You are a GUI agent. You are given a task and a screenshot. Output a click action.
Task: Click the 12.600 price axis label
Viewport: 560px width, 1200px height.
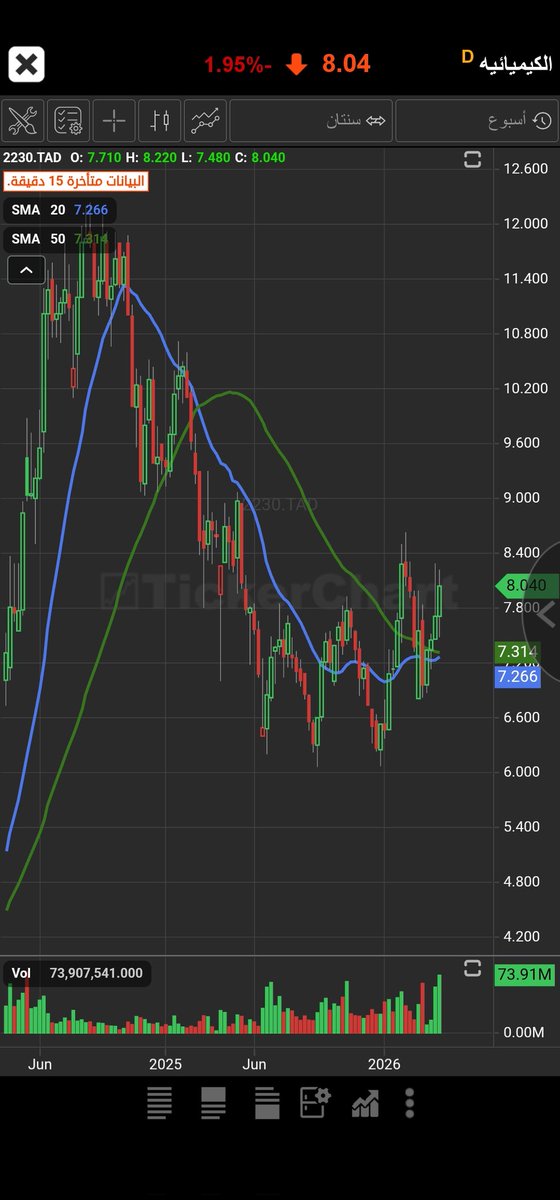(524, 168)
